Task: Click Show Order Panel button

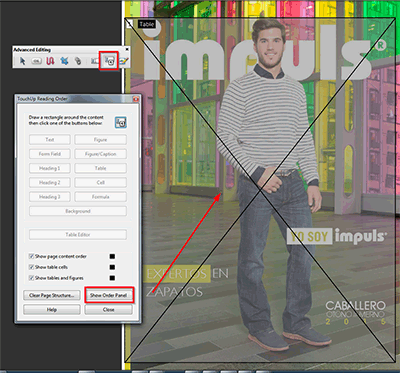Action: (108, 295)
